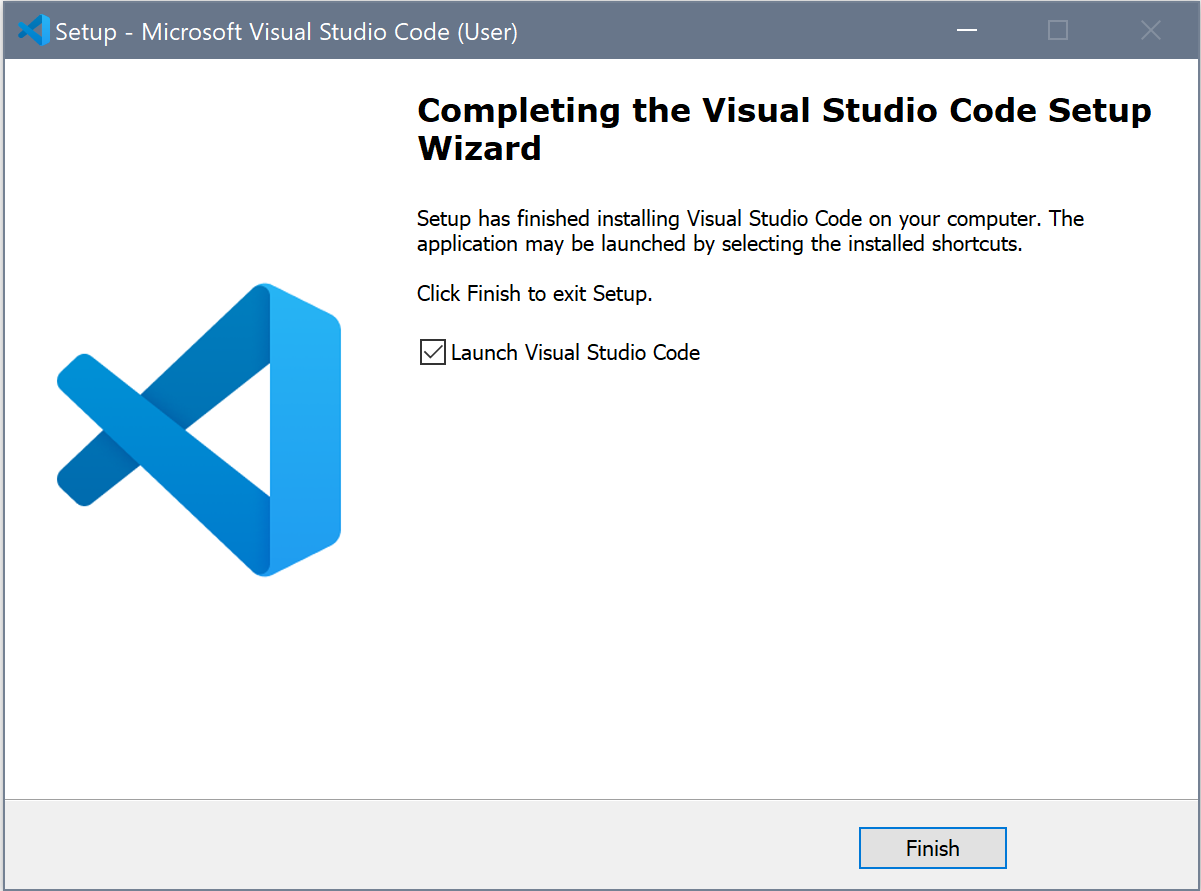Click the disabled maximize button in title bar

[x=1058, y=31]
